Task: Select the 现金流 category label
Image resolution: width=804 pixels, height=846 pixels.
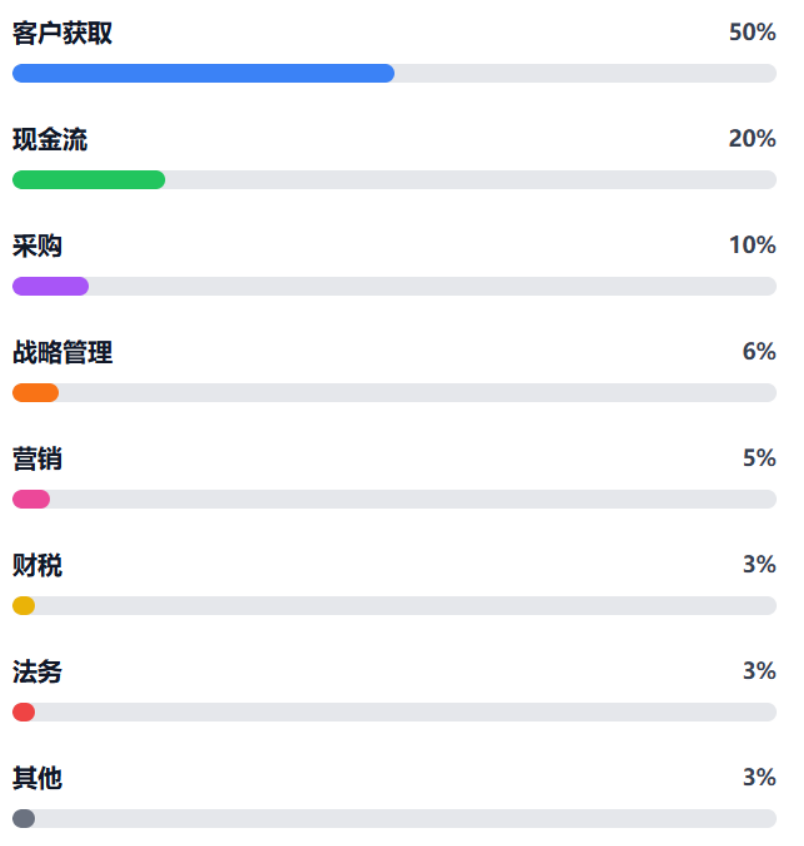Action: (49, 140)
